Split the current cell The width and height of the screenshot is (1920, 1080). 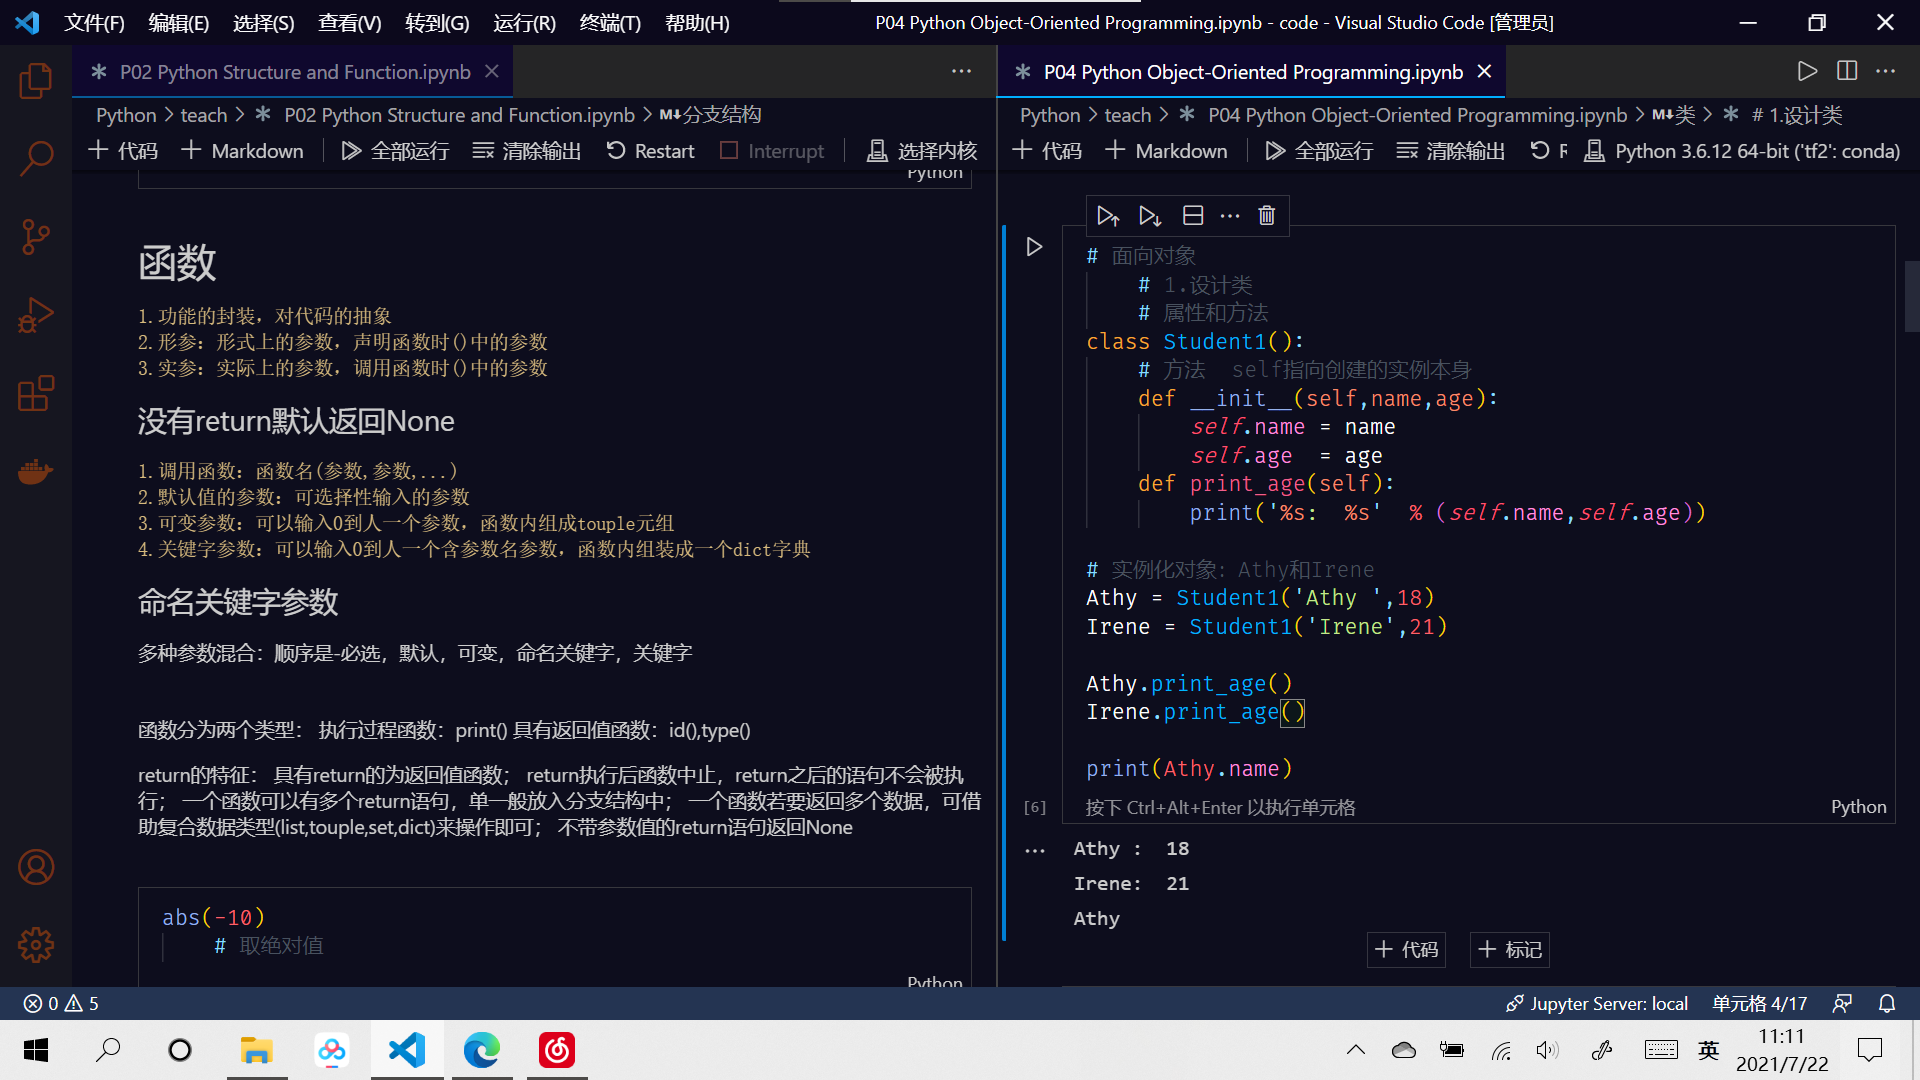[1192, 215]
